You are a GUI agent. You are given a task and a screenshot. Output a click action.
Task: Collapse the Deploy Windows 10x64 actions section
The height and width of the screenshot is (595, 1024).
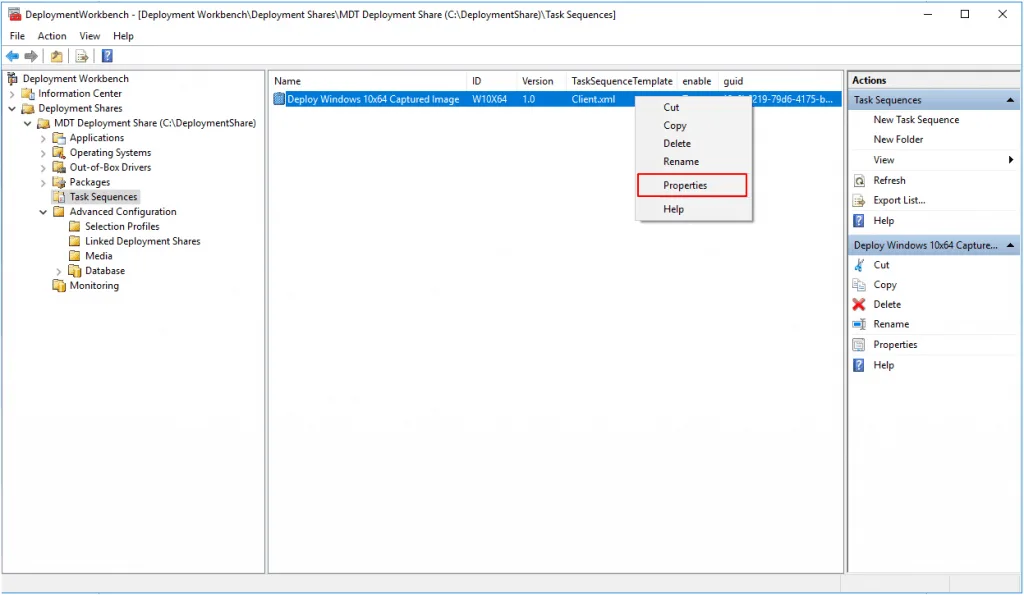pyautogui.click(x=1010, y=246)
